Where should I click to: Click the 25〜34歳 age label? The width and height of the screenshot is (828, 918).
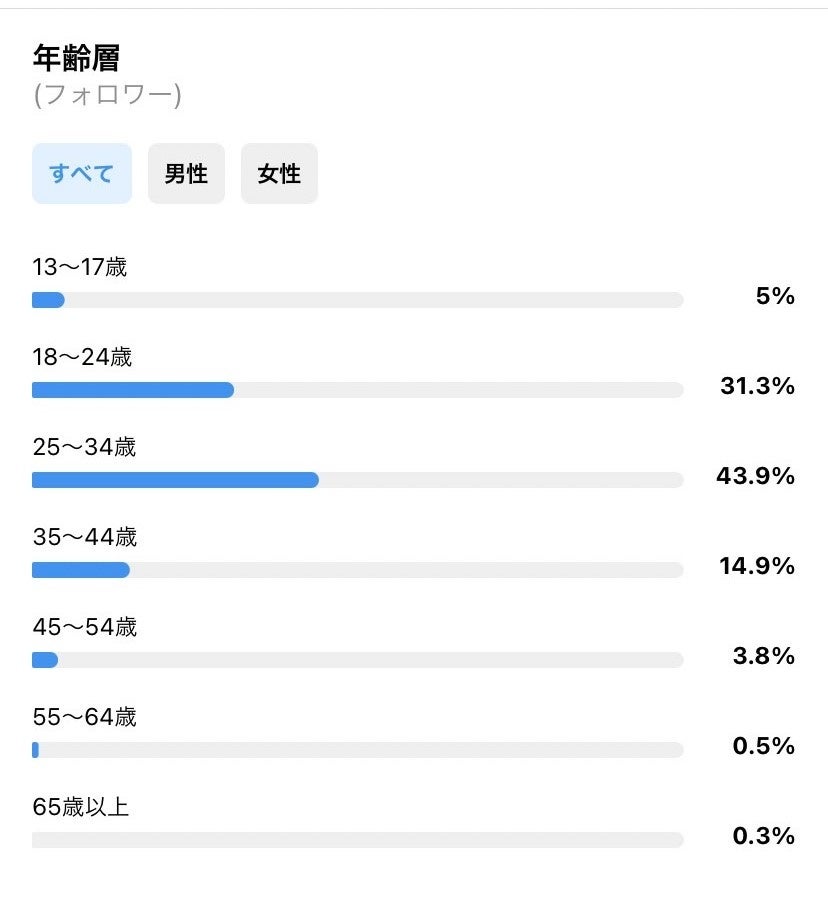pos(84,447)
